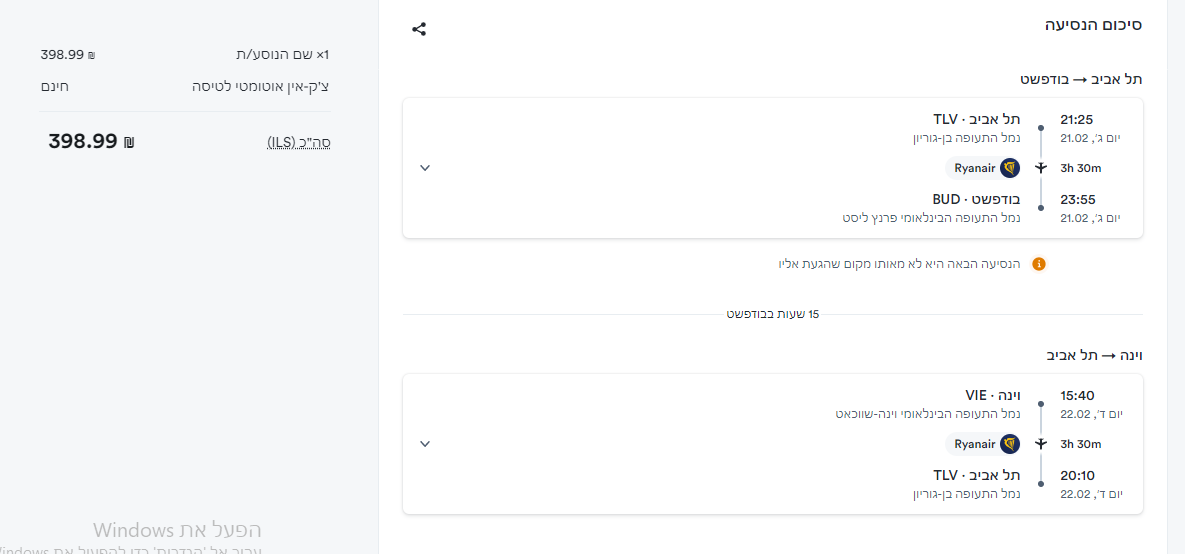Click the Ryanair logo on Tel Aviv–Budapest flight

click(1010, 168)
